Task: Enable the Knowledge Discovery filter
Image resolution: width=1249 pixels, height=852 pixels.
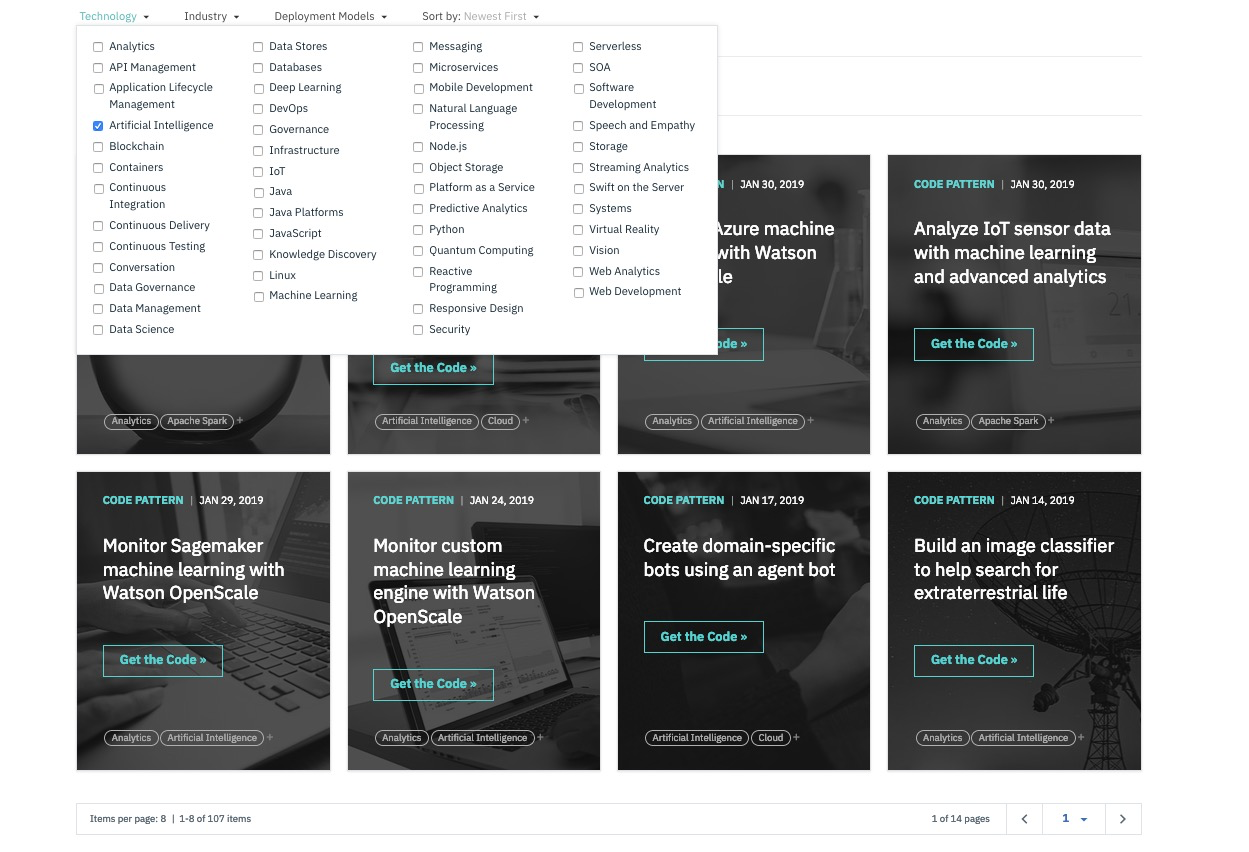Action: click(x=258, y=255)
